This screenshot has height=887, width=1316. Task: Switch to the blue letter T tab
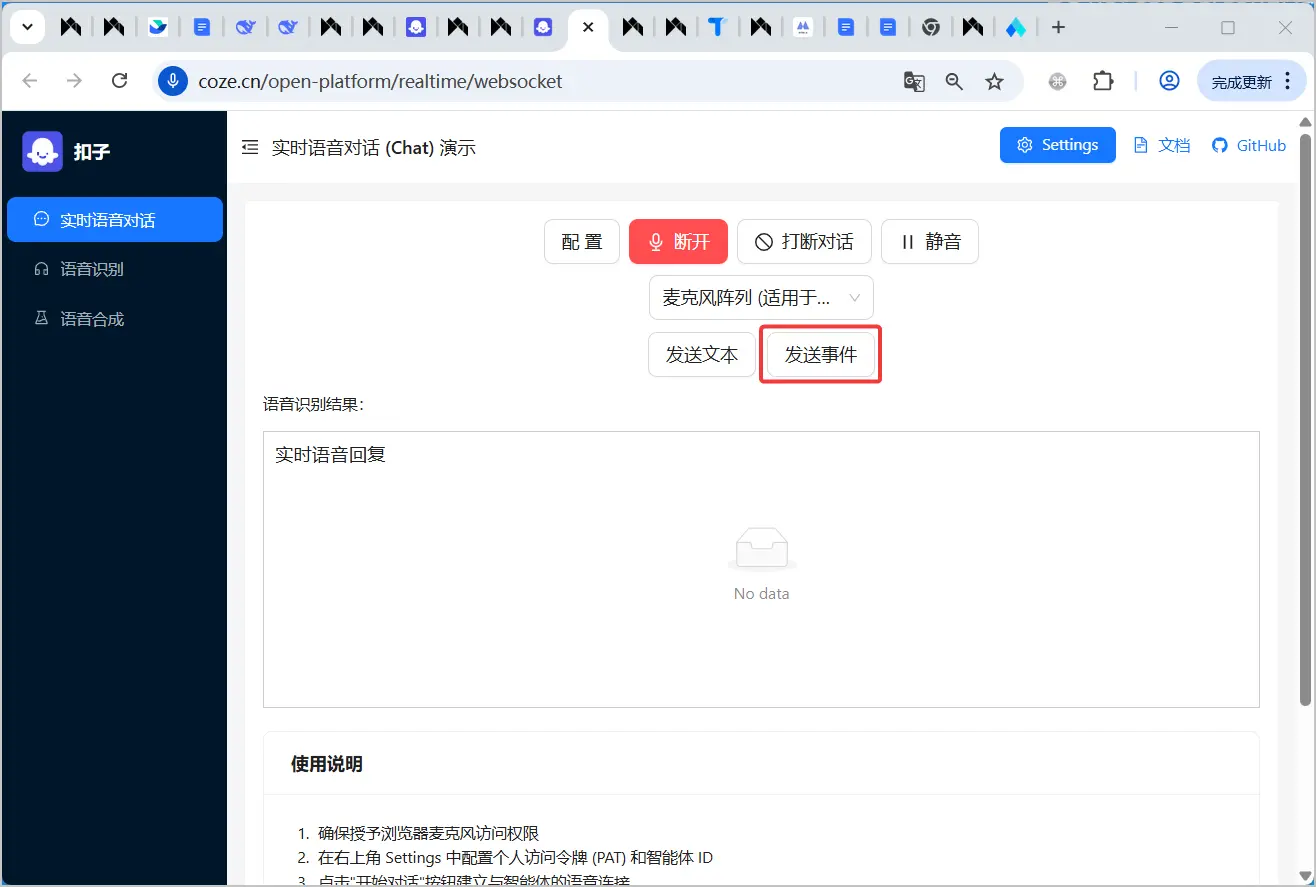pos(717,27)
